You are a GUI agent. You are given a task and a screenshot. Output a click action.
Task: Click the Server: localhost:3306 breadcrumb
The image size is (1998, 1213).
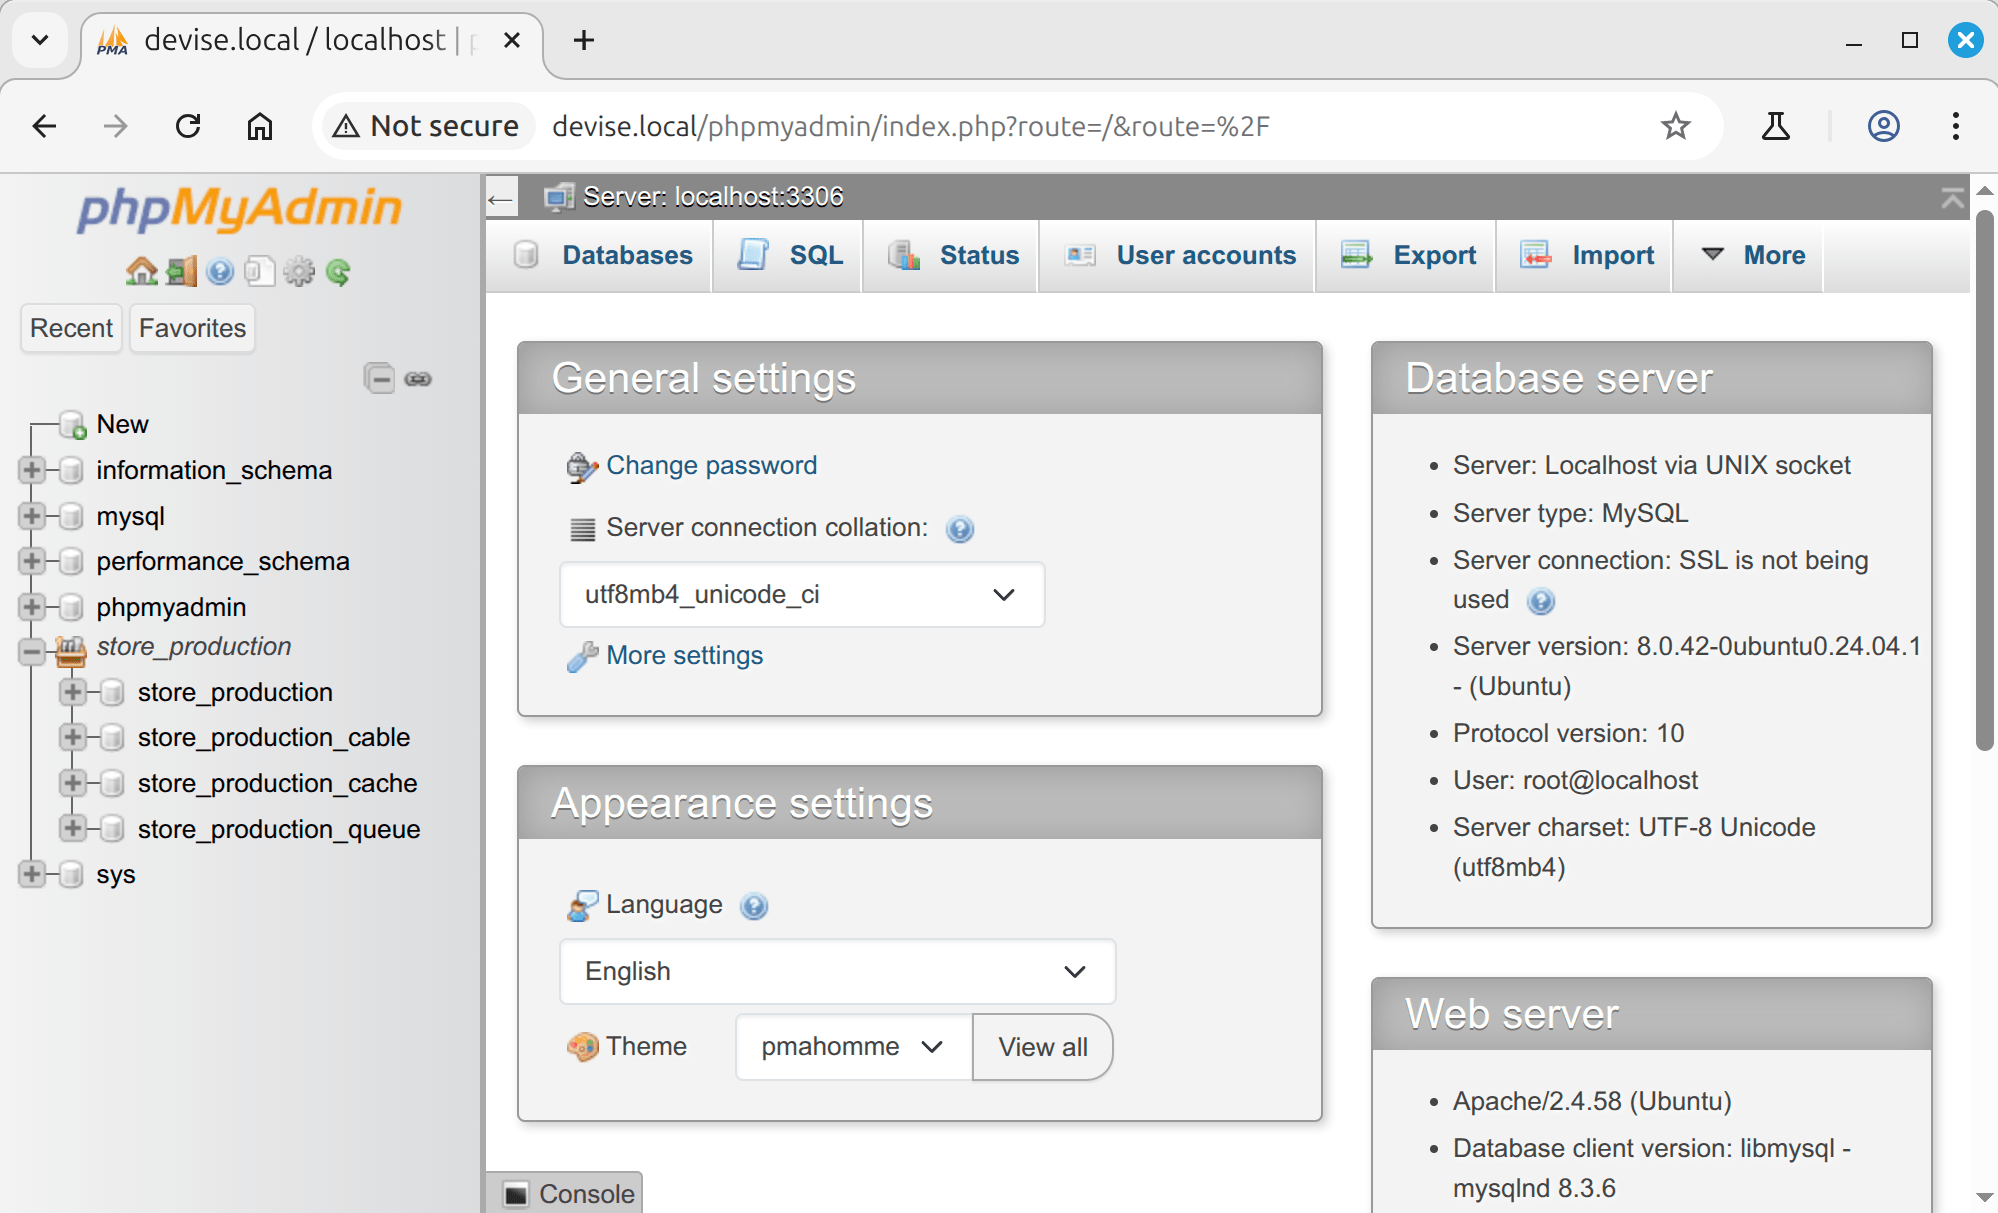tap(713, 197)
